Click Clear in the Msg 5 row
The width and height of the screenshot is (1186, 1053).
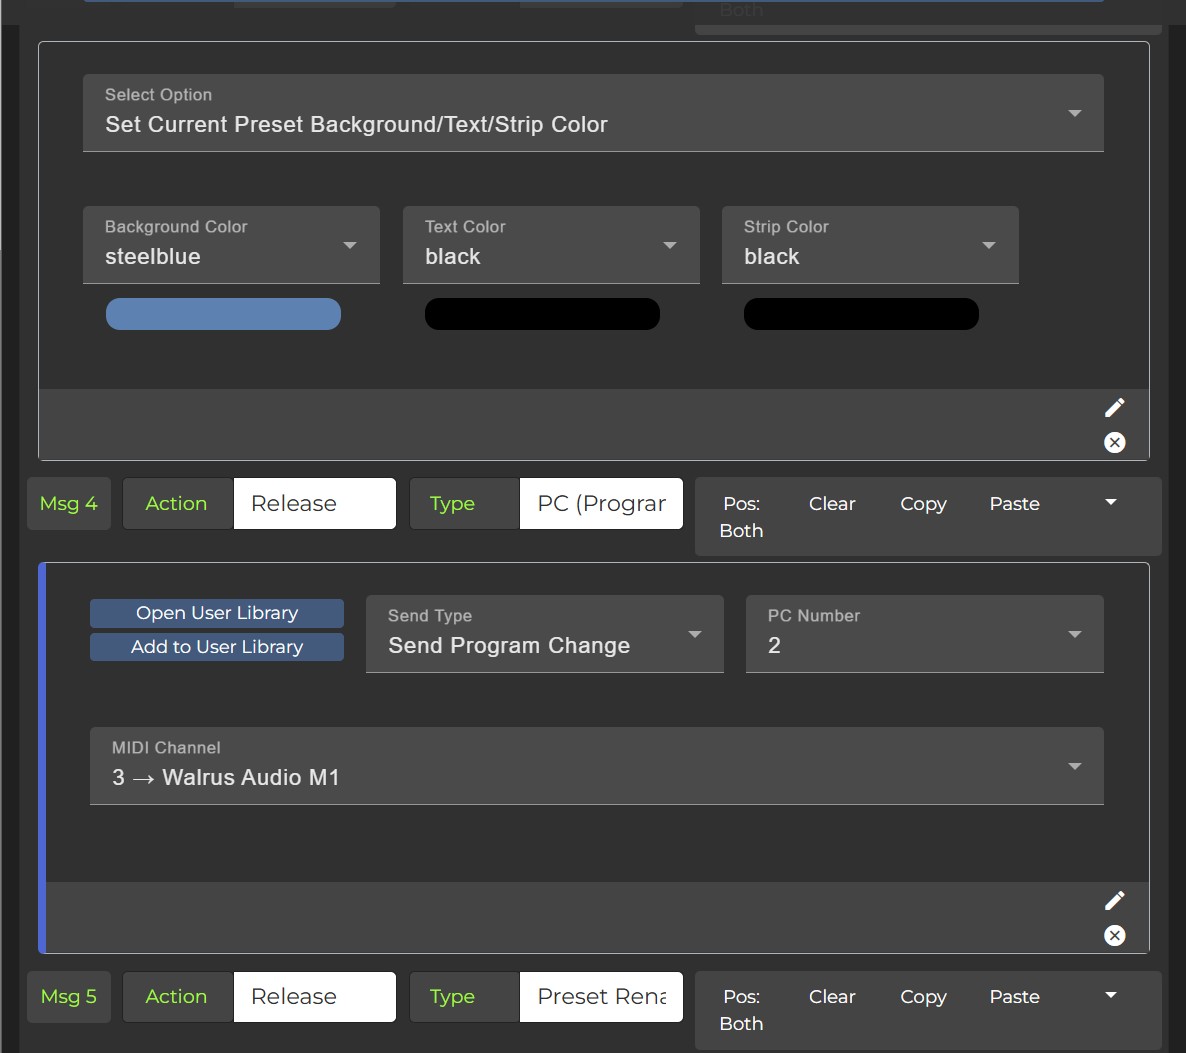[832, 997]
